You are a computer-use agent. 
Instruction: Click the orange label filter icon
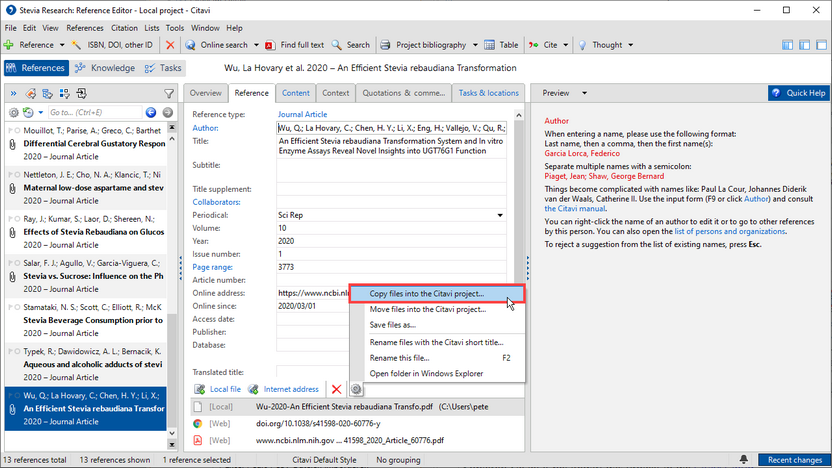click(31, 94)
